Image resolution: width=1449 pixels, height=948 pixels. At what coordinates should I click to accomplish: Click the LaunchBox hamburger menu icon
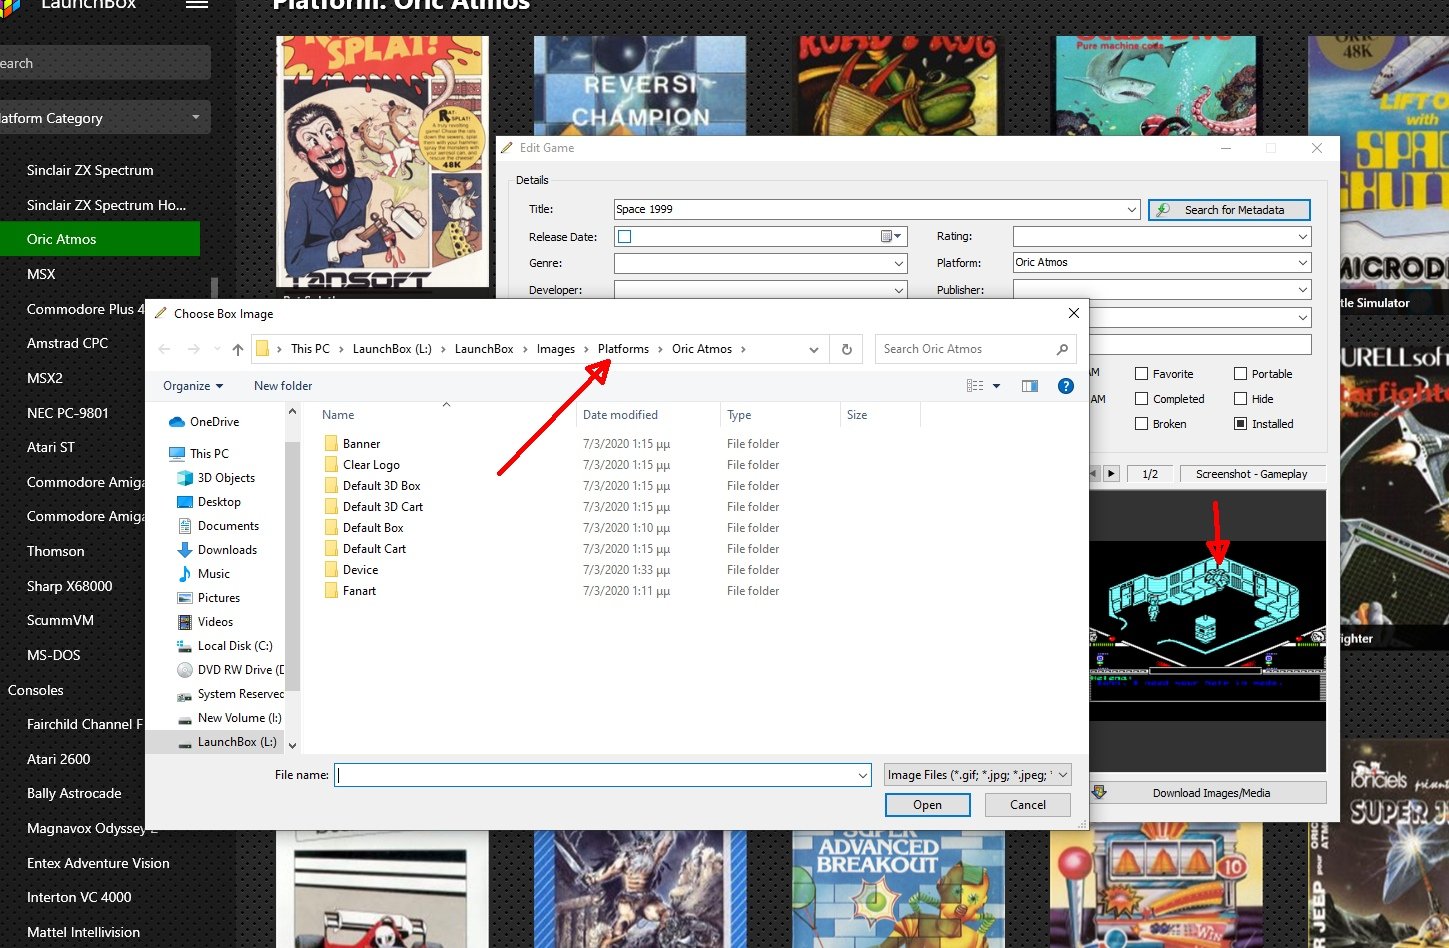click(197, 4)
